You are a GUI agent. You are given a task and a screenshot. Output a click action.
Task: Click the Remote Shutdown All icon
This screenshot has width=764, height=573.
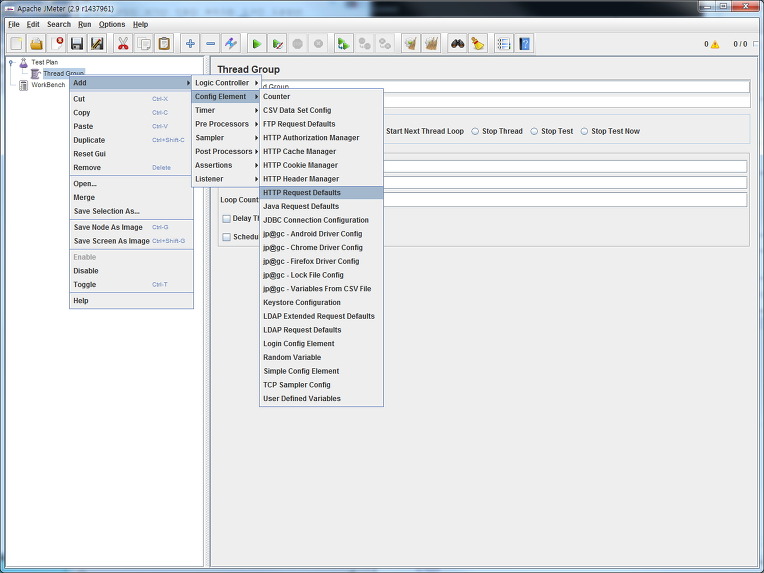coord(385,44)
